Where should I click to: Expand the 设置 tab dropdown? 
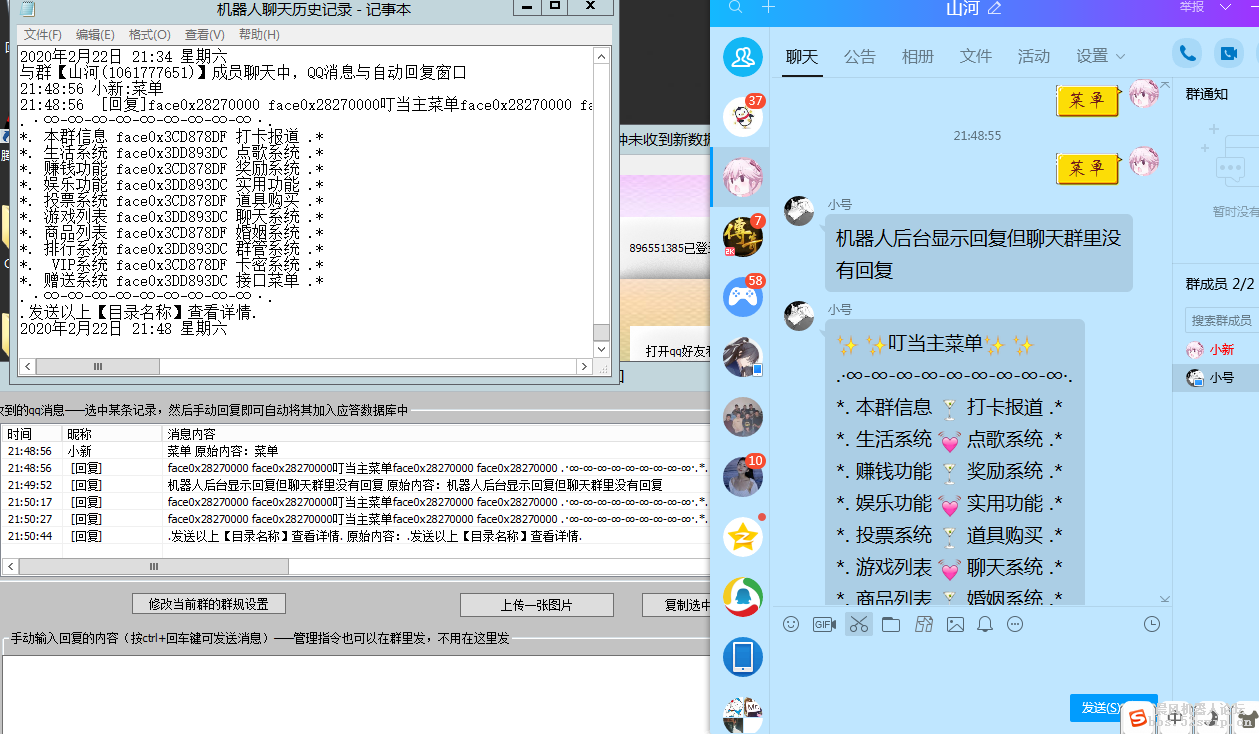click(x=1100, y=56)
